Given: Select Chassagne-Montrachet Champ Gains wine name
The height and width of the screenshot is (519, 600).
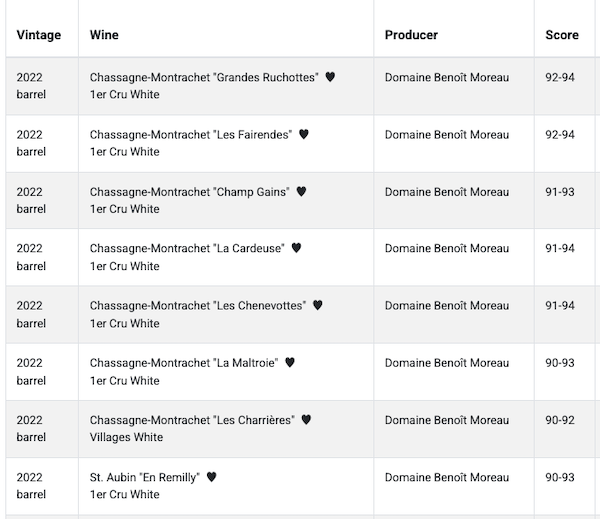Looking at the screenshot, I should [x=189, y=191].
